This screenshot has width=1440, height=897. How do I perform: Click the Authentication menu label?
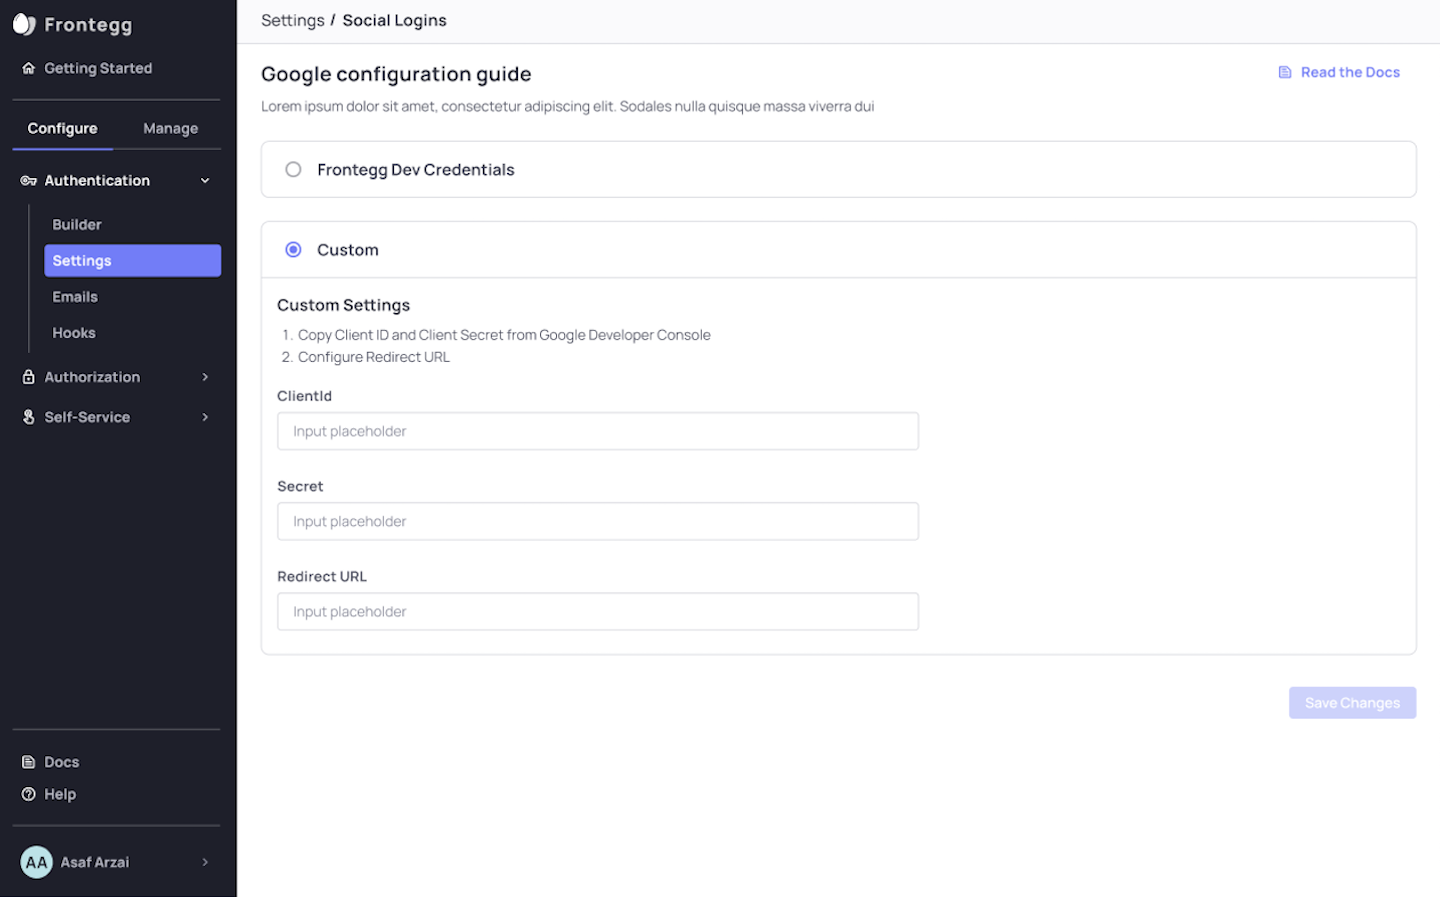[x=97, y=181]
